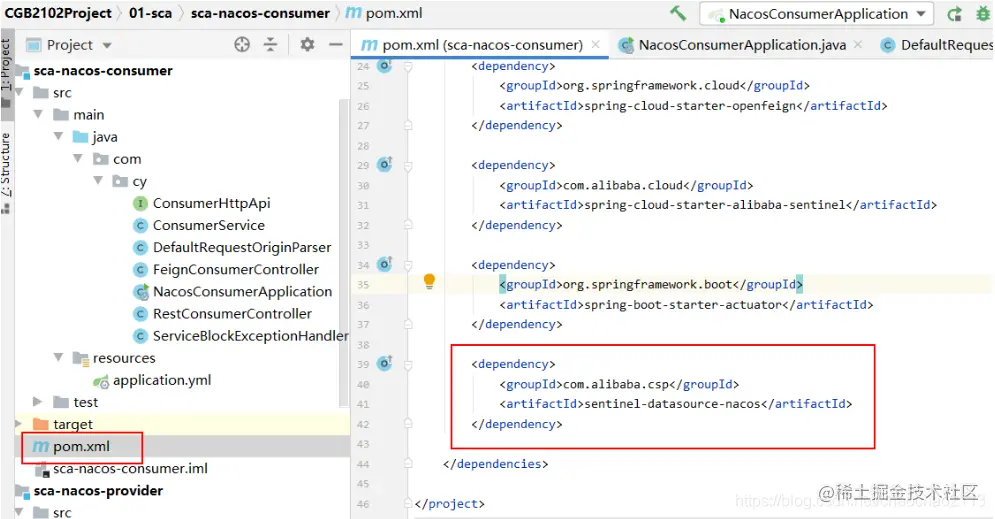Fold the dependency block at line 34
The height and width of the screenshot is (519, 995).
tap(408, 265)
